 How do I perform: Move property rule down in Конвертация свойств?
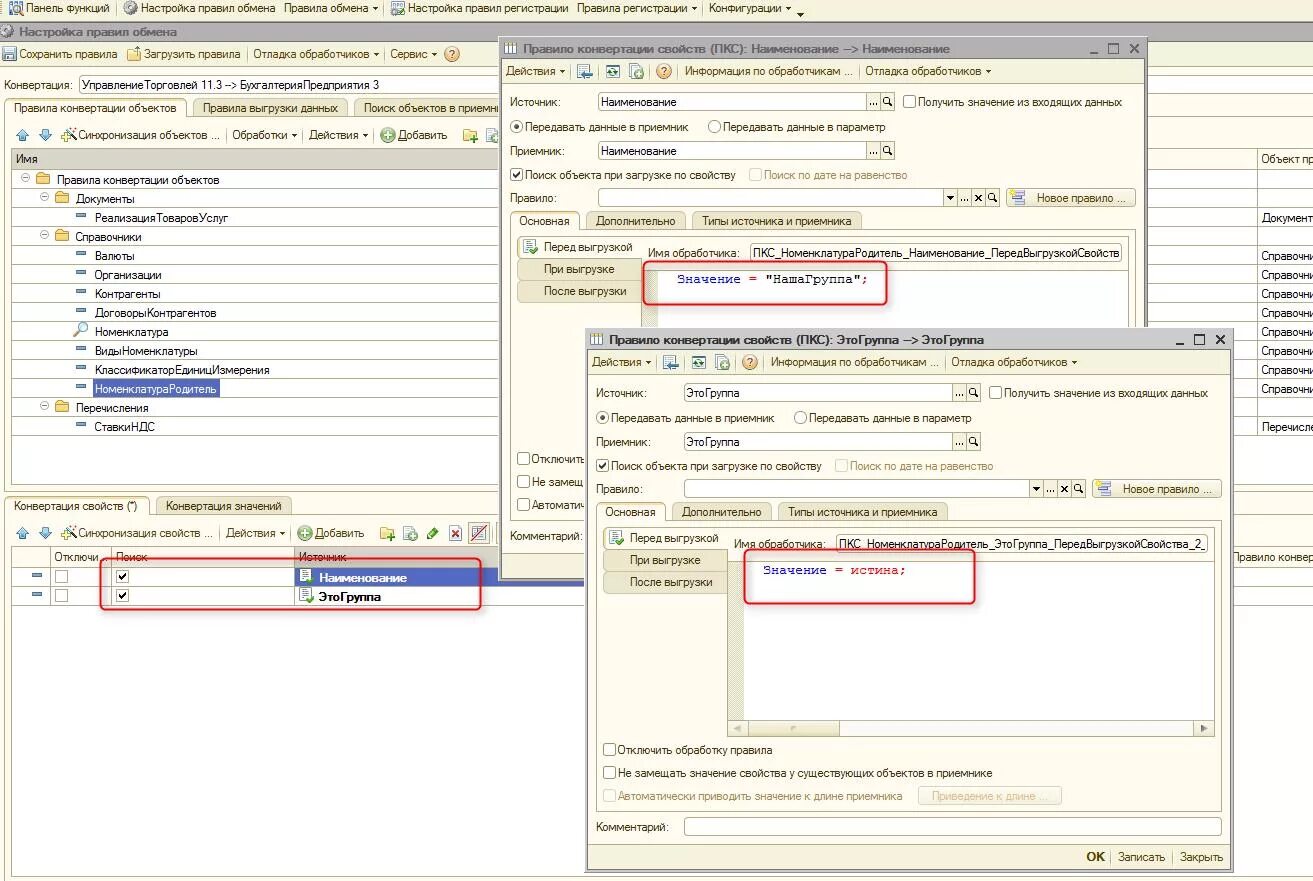[x=45, y=533]
